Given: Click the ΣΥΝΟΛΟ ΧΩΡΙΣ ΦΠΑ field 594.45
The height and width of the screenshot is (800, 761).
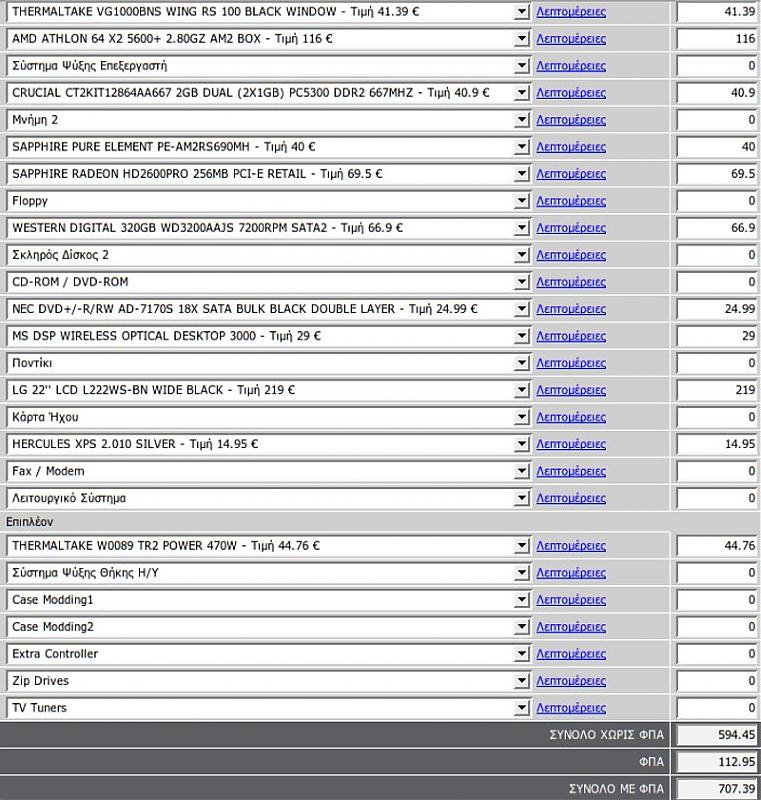Looking at the screenshot, I should pos(717,735).
